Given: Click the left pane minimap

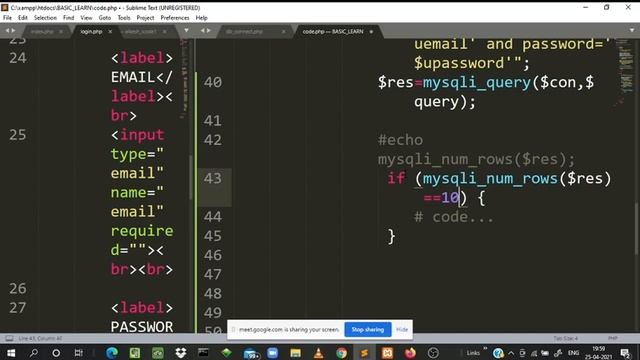Looking at the screenshot, I should (x=184, y=78).
